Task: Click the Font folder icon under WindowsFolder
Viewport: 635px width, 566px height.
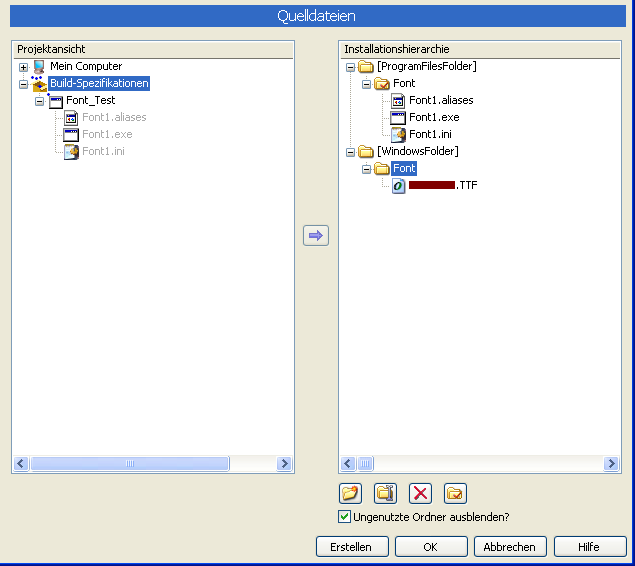Action: (382, 169)
